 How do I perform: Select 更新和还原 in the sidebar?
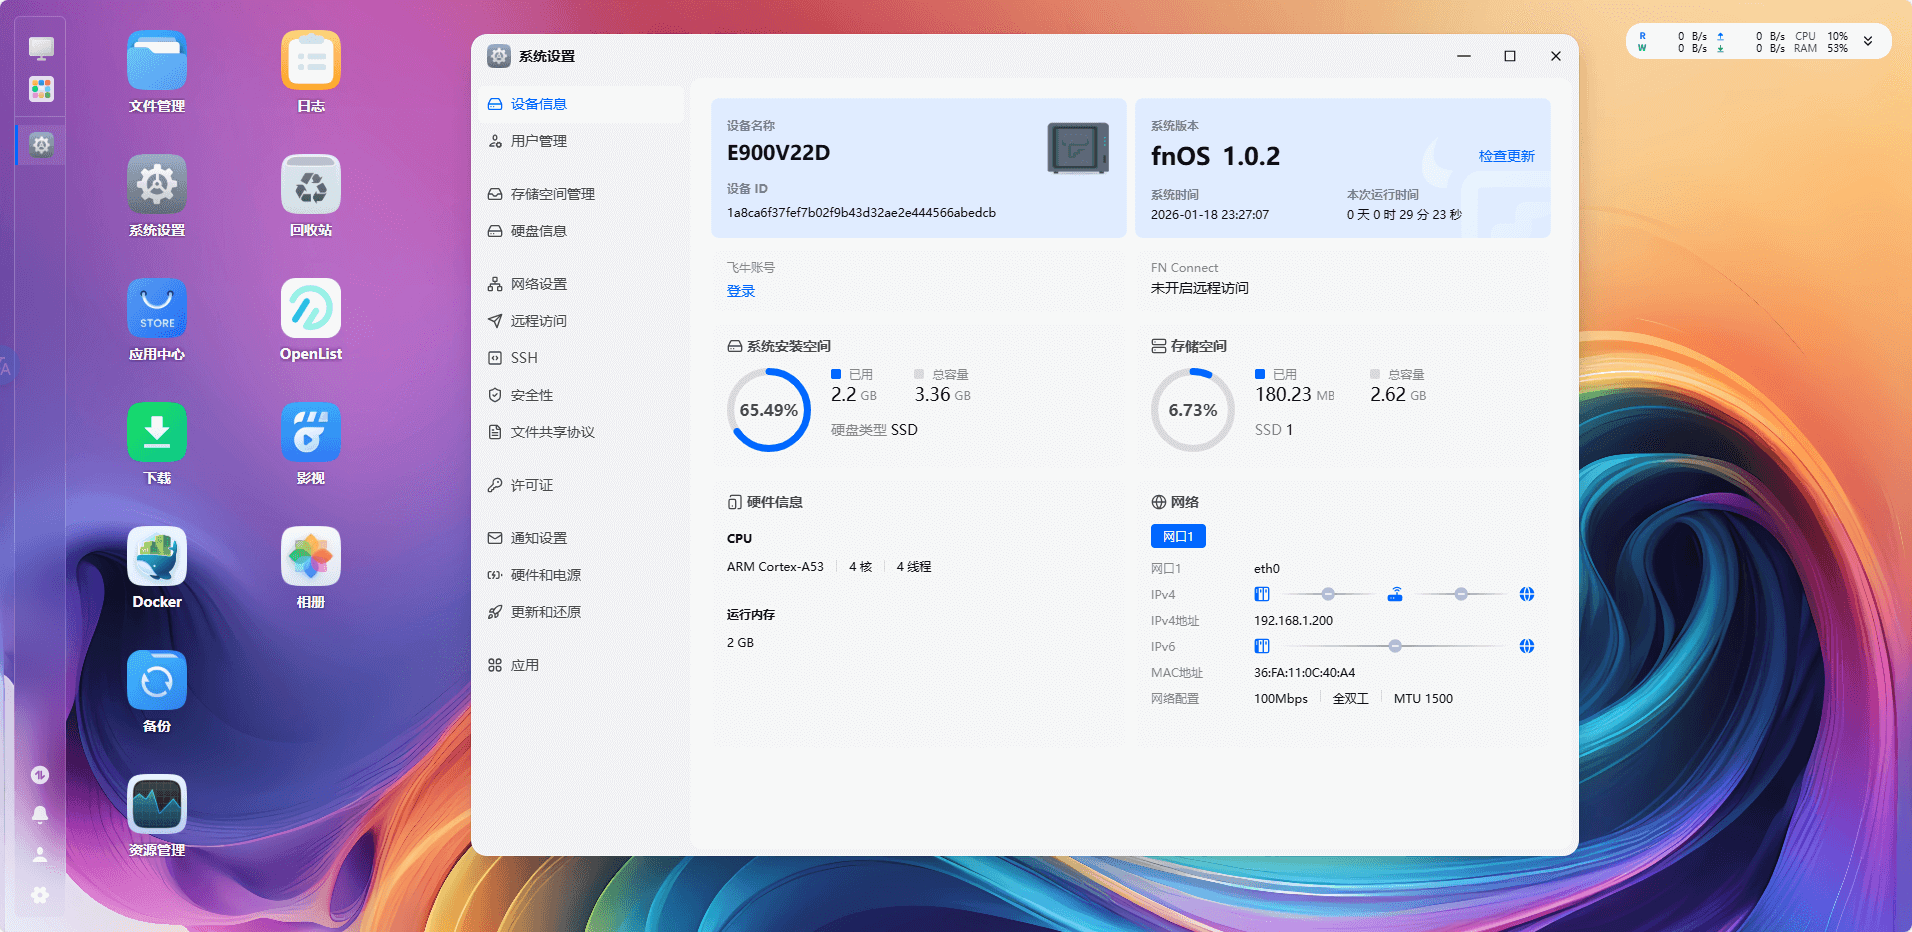545,612
